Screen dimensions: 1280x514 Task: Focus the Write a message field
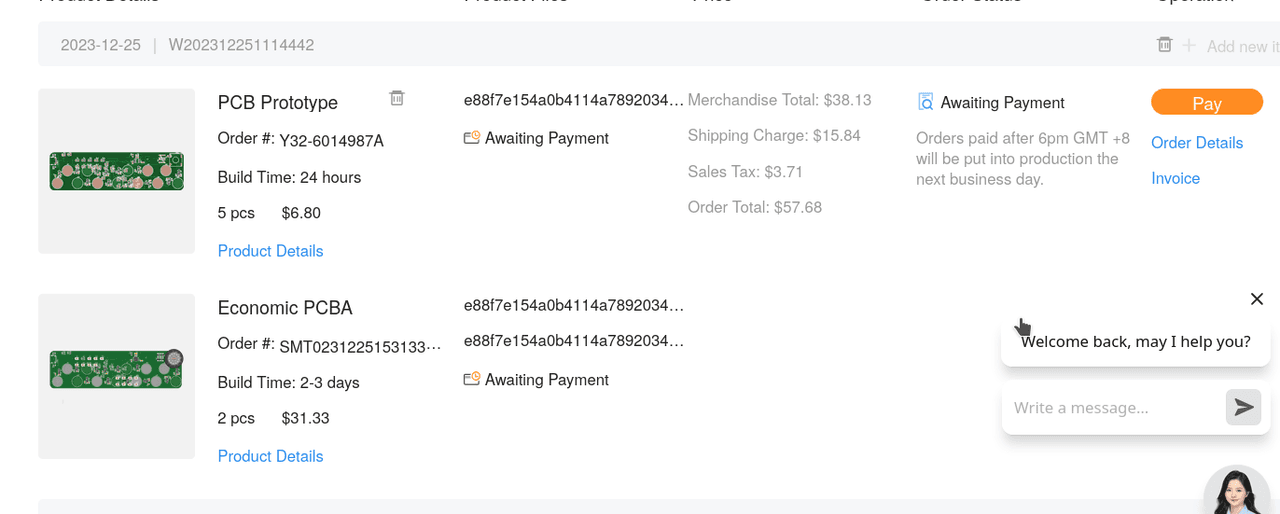[1110, 408]
